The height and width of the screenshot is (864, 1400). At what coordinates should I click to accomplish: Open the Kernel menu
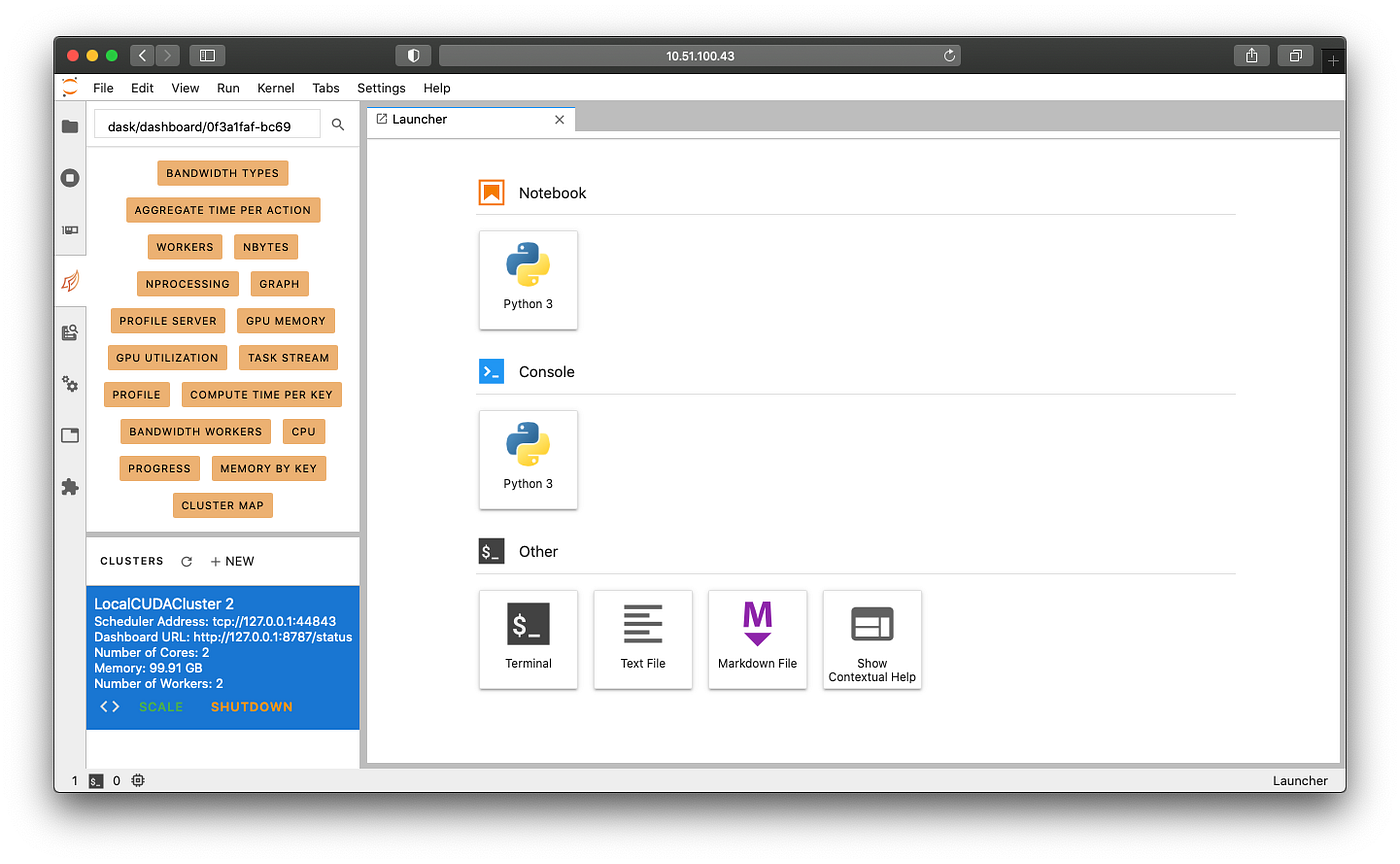pyautogui.click(x=275, y=88)
